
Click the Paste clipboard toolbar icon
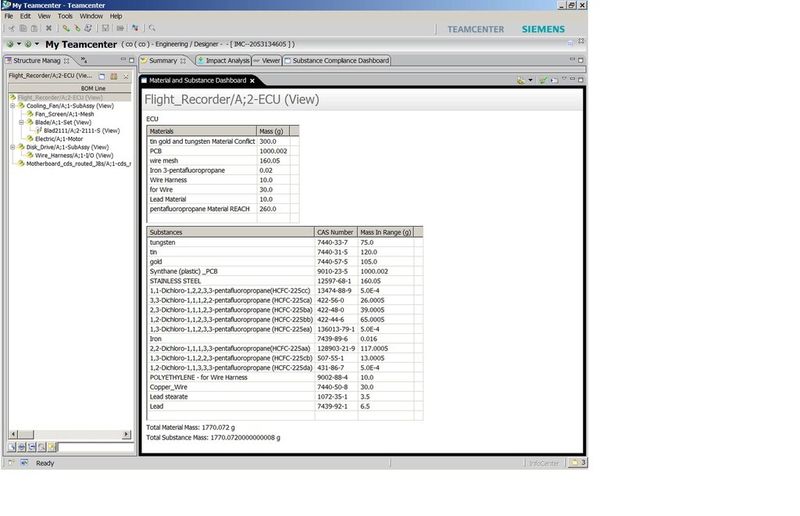point(34,28)
